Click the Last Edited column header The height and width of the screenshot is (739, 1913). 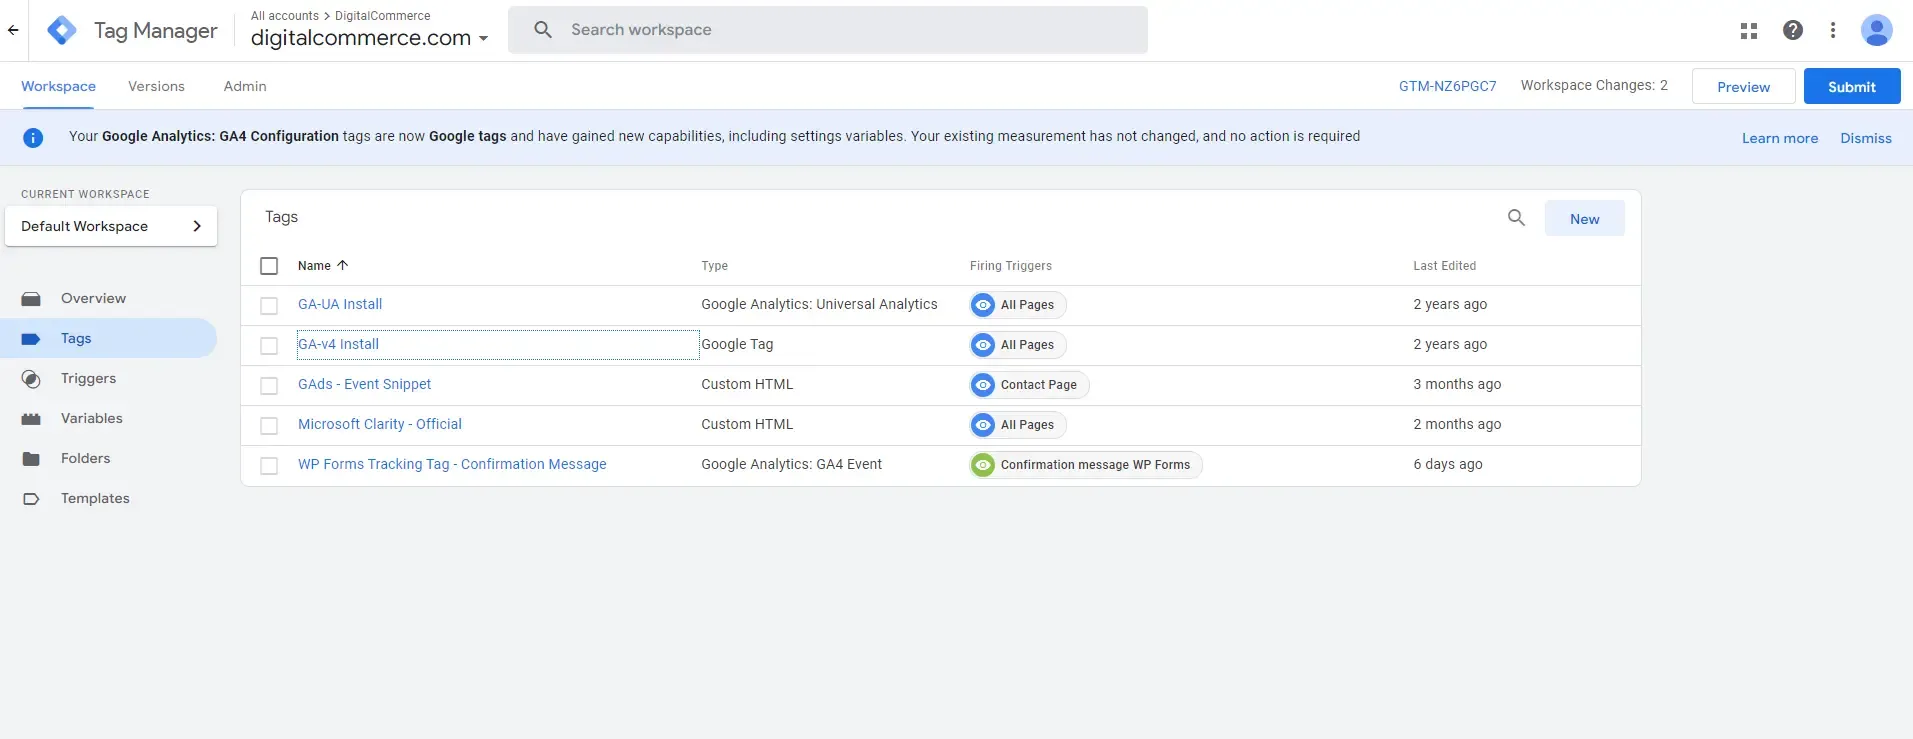1444,266
